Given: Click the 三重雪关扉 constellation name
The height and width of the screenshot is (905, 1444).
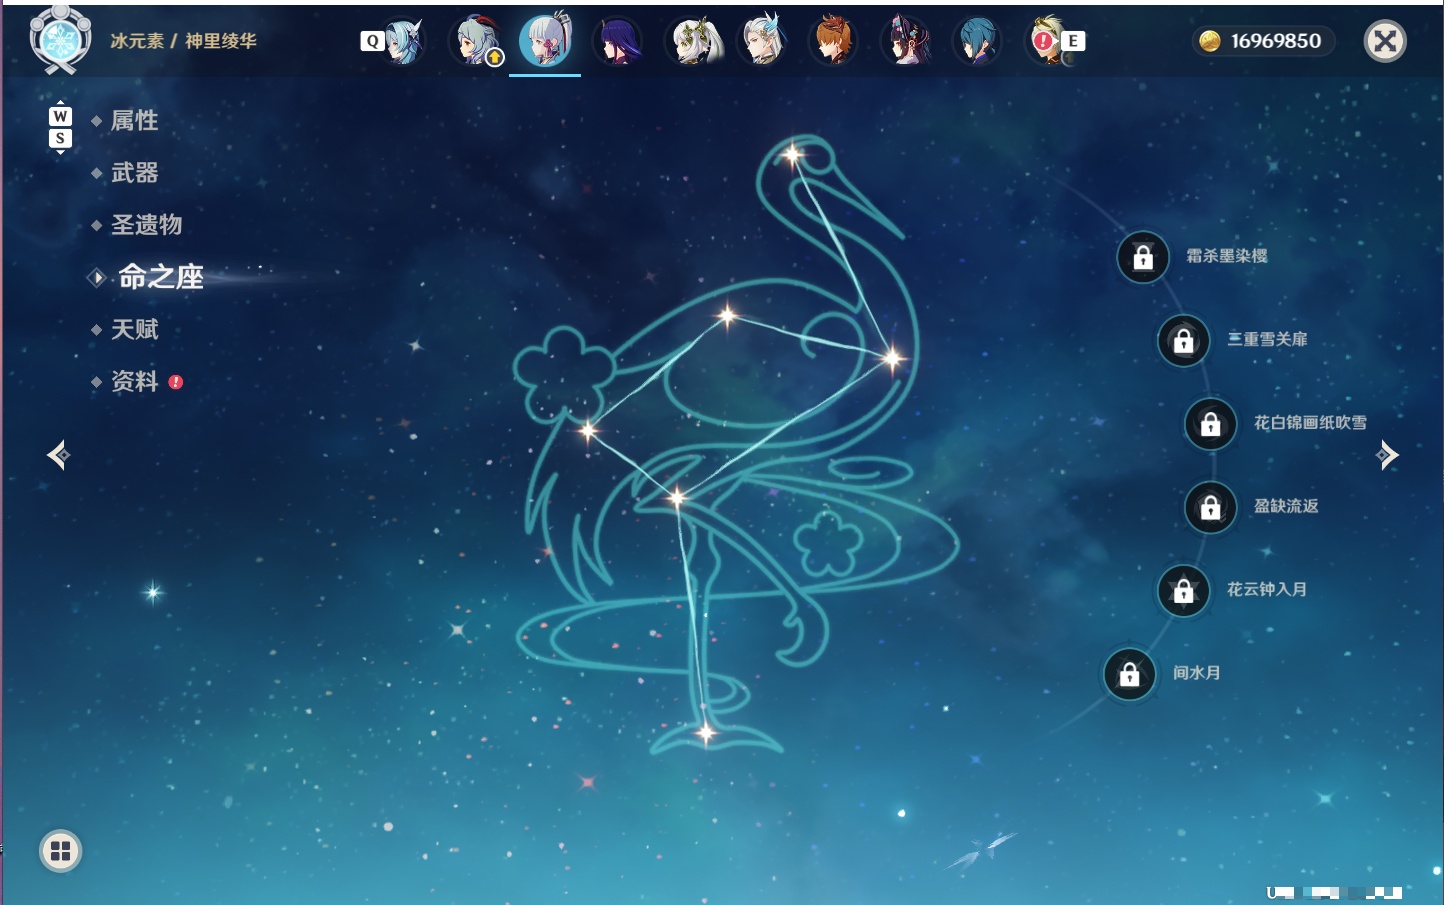Looking at the screenshot, I should (x=1267, y=339).
